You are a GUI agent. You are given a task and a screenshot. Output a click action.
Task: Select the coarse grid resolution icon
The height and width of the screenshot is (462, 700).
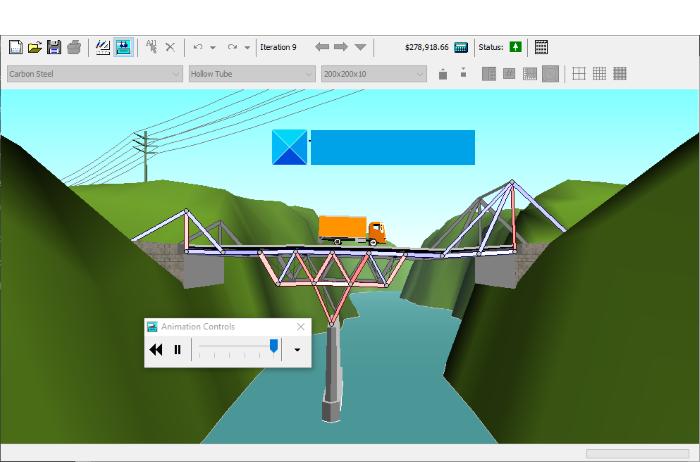pos(579,74)
